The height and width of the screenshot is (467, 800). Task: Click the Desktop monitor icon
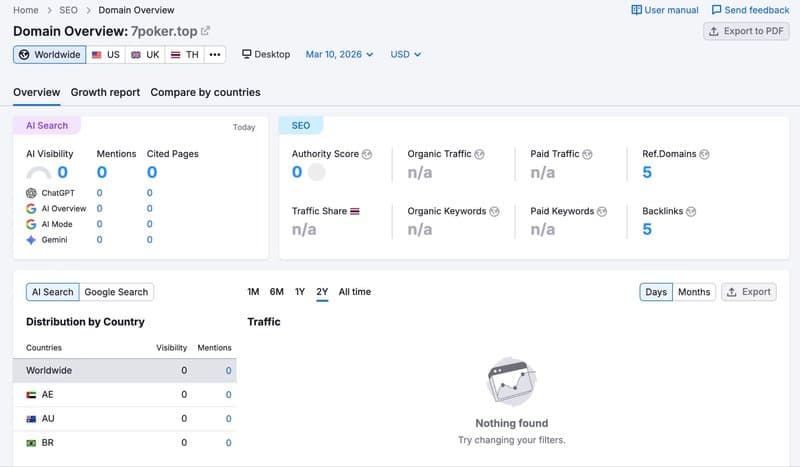click(x=246, y=54)
